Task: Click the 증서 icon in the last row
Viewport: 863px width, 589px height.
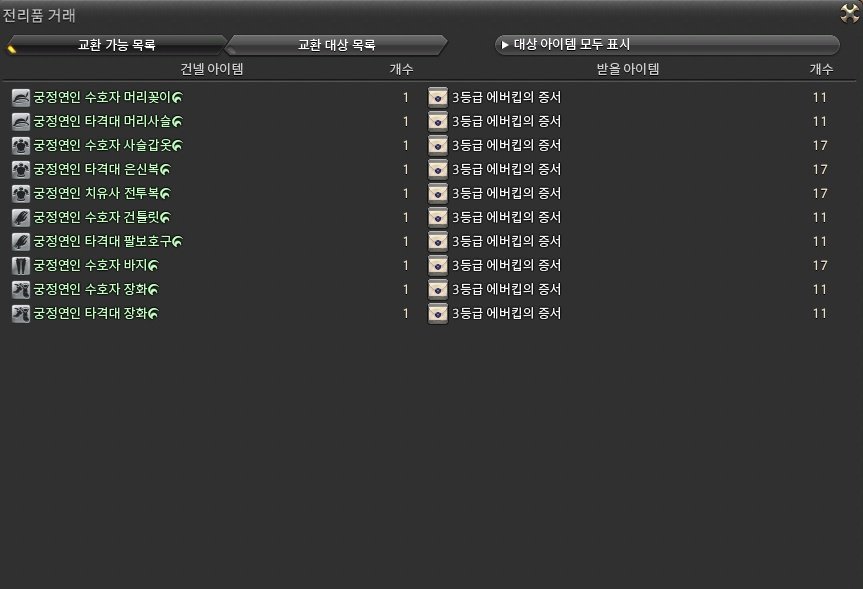Action: [x=437, y=313]
